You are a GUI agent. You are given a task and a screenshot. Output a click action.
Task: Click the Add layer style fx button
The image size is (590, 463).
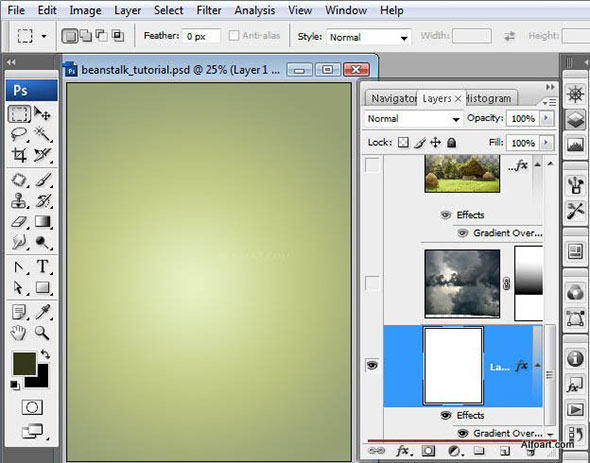(403, 451)
